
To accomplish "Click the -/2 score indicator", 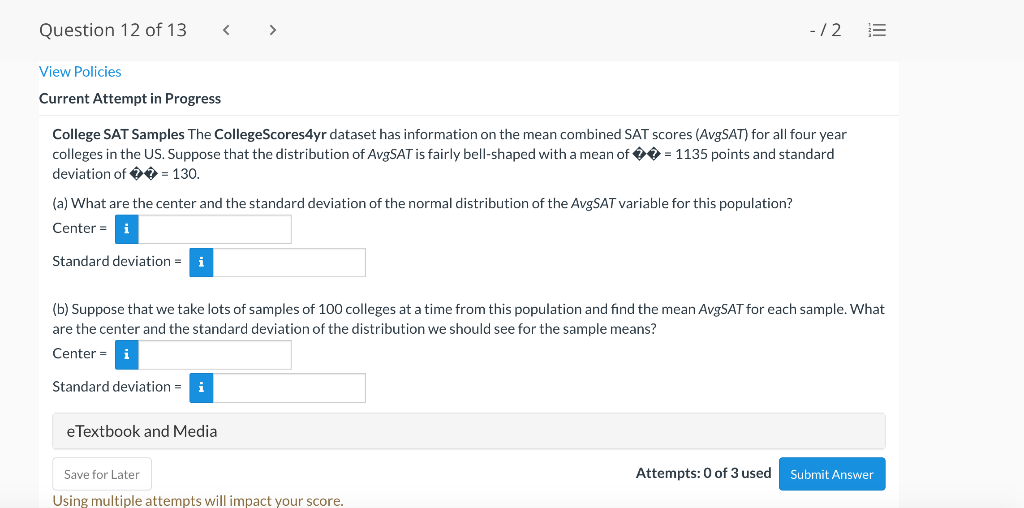I will [825, 30].
